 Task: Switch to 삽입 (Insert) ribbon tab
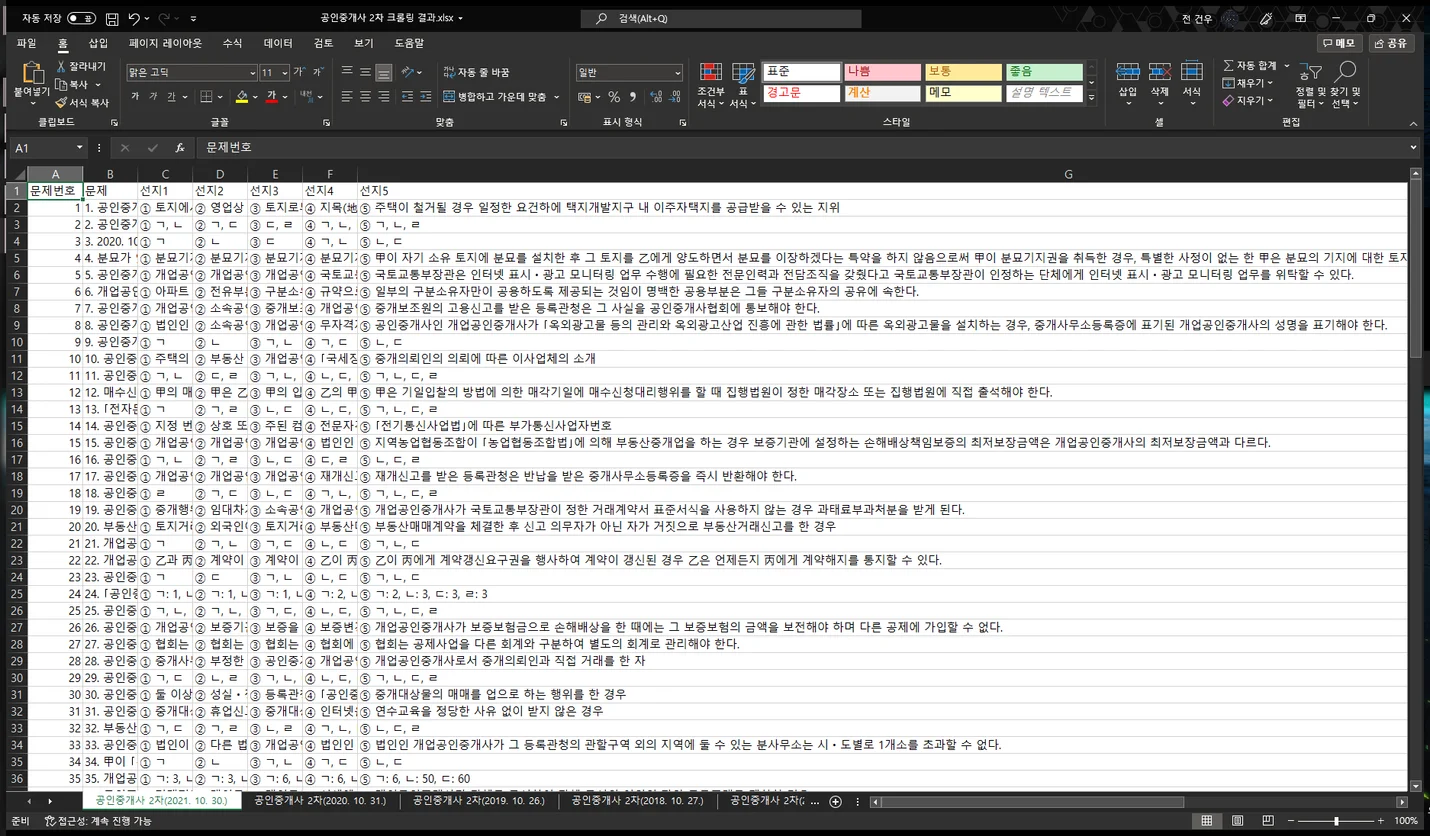[x=98, y=44]
